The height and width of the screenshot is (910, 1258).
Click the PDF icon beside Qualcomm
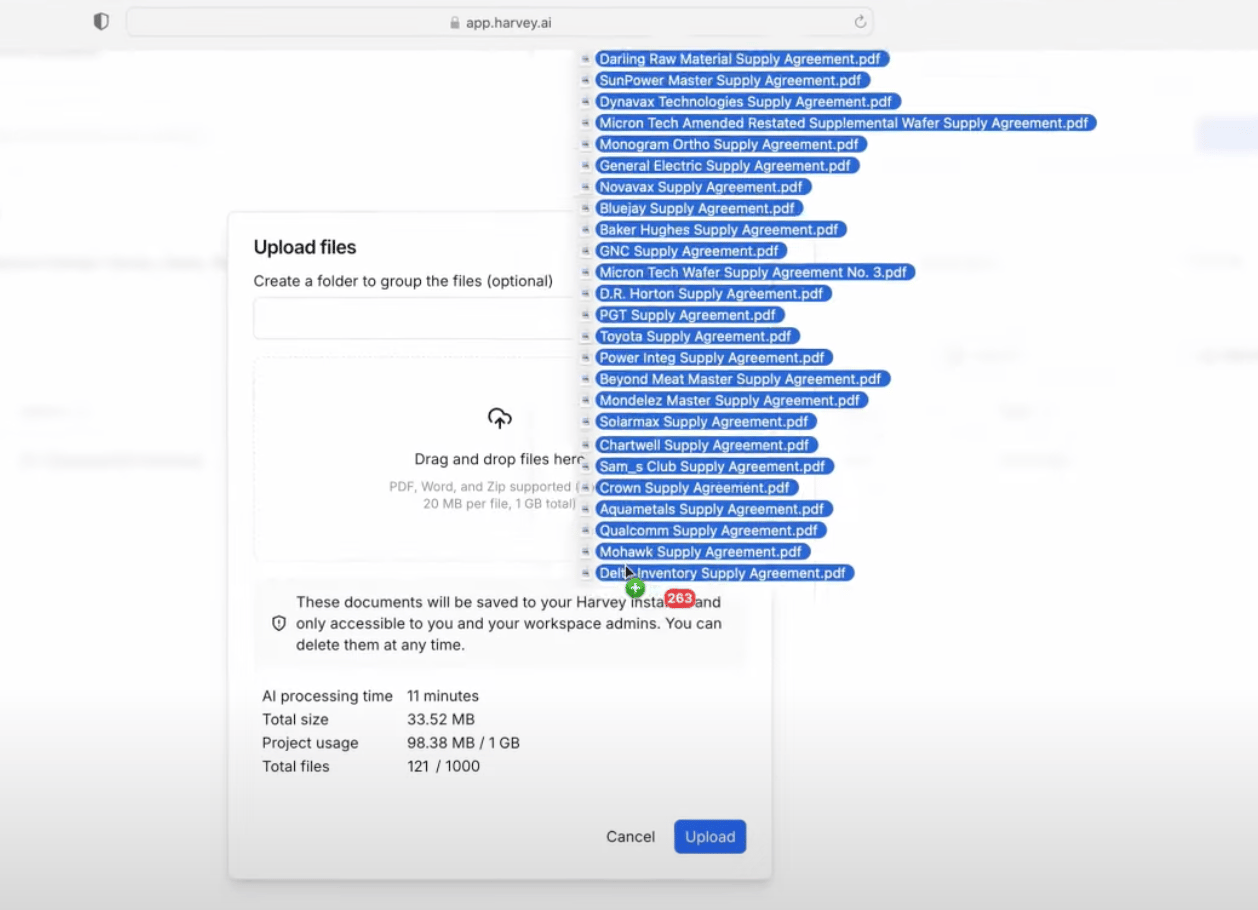586,530
